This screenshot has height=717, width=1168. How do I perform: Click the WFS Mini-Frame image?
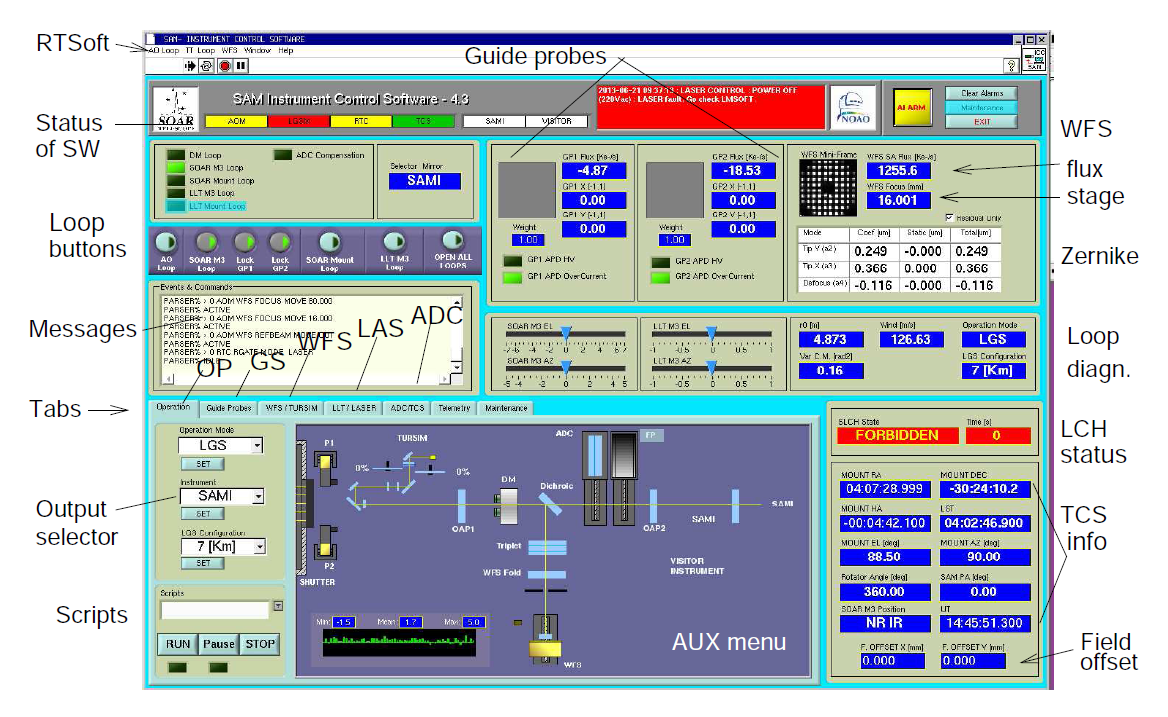(828, 188)
